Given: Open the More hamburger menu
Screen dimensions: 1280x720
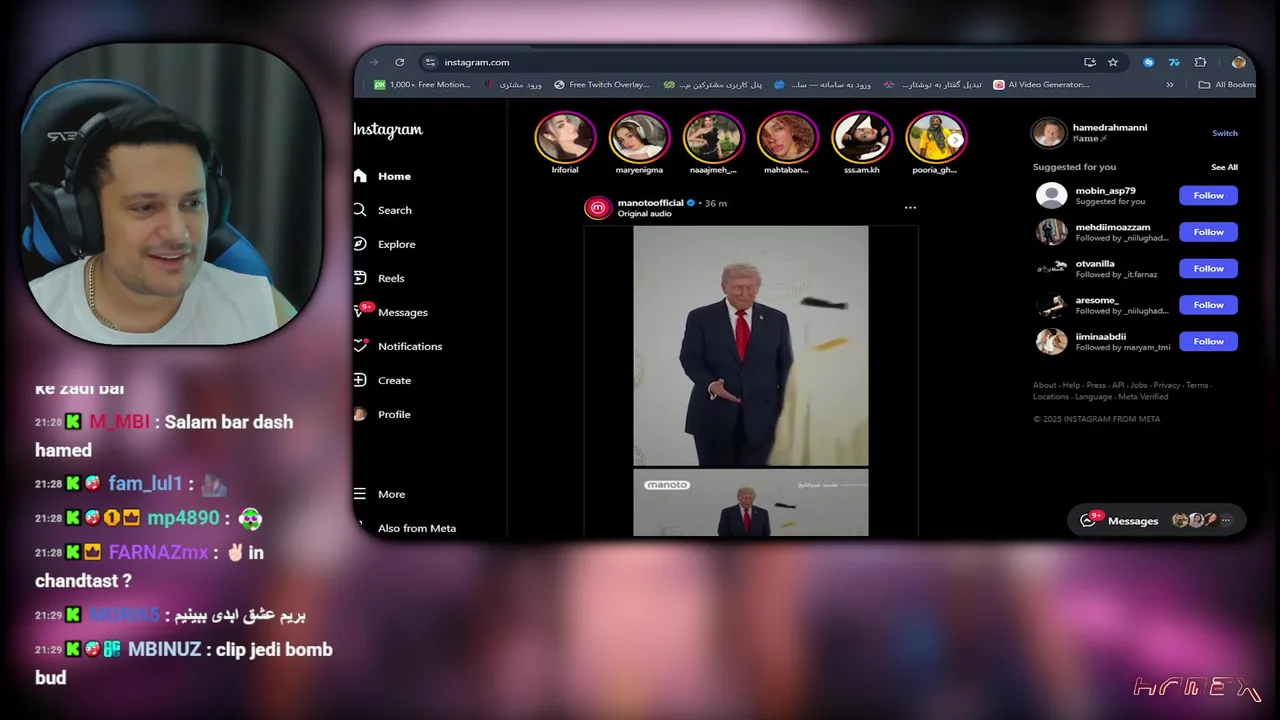Looking at the screenshot, I should point(360,494).
